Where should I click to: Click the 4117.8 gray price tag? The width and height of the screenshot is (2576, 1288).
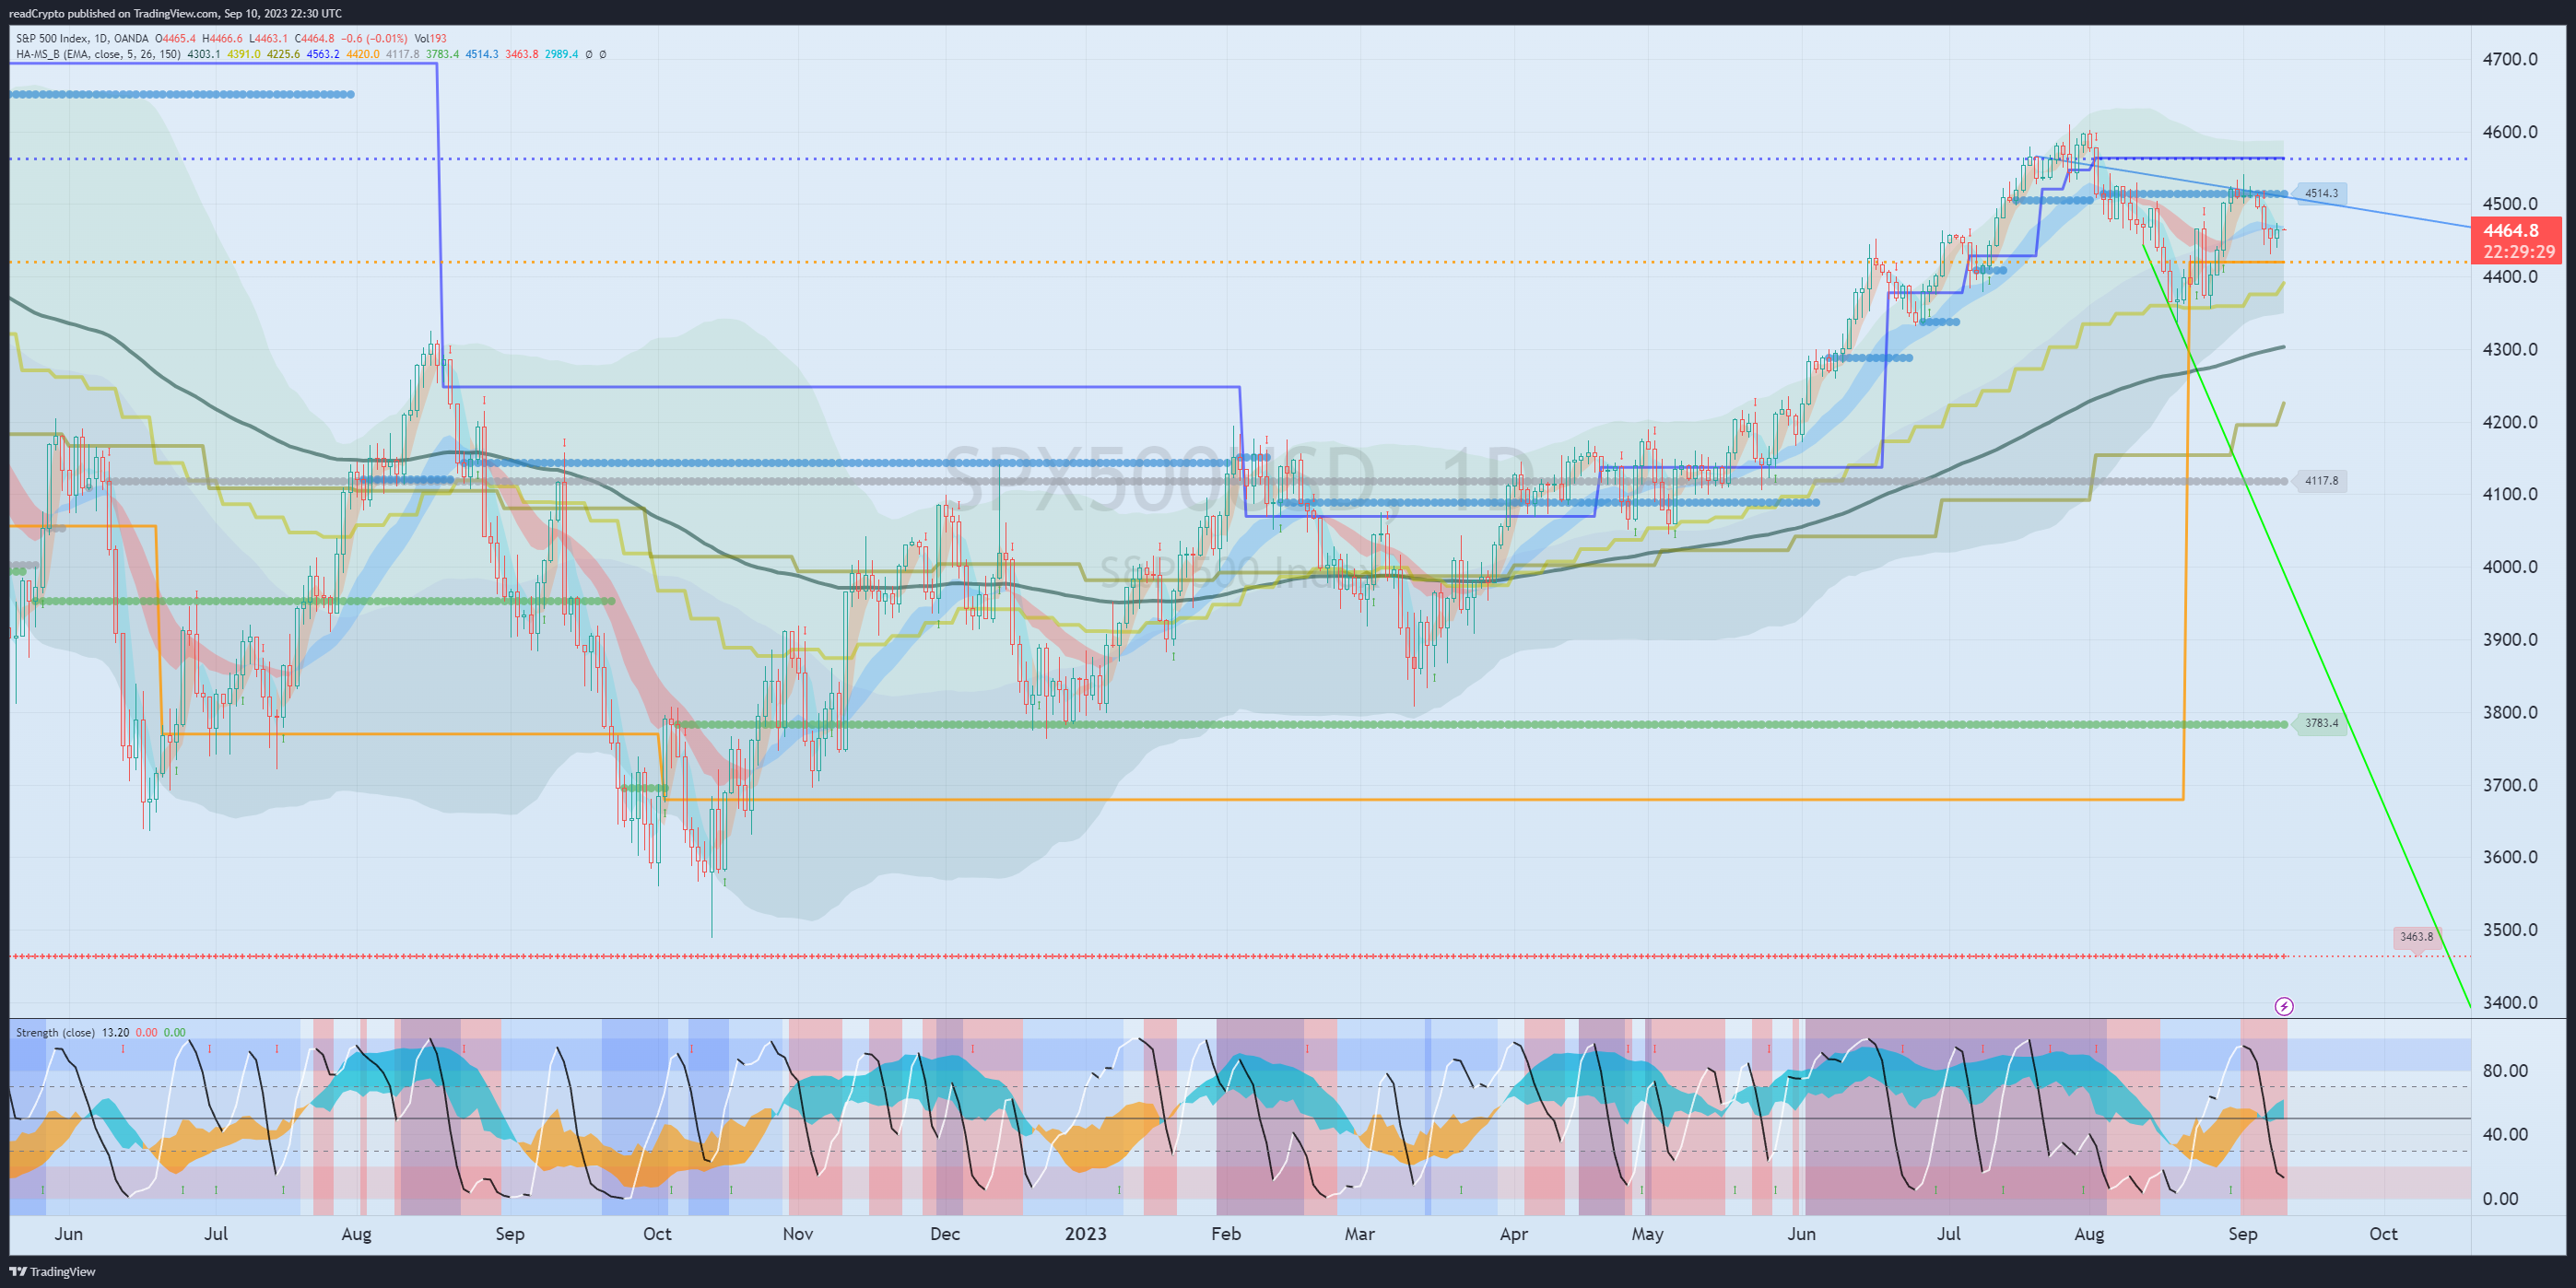pyautogui.click(x=2321, y=481)
